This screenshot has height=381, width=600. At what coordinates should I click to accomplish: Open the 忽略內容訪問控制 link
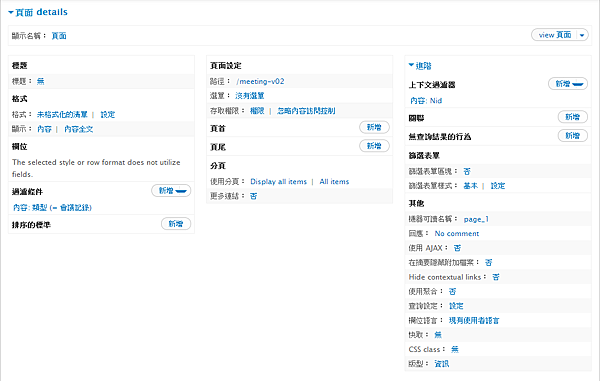coord(306,111)
